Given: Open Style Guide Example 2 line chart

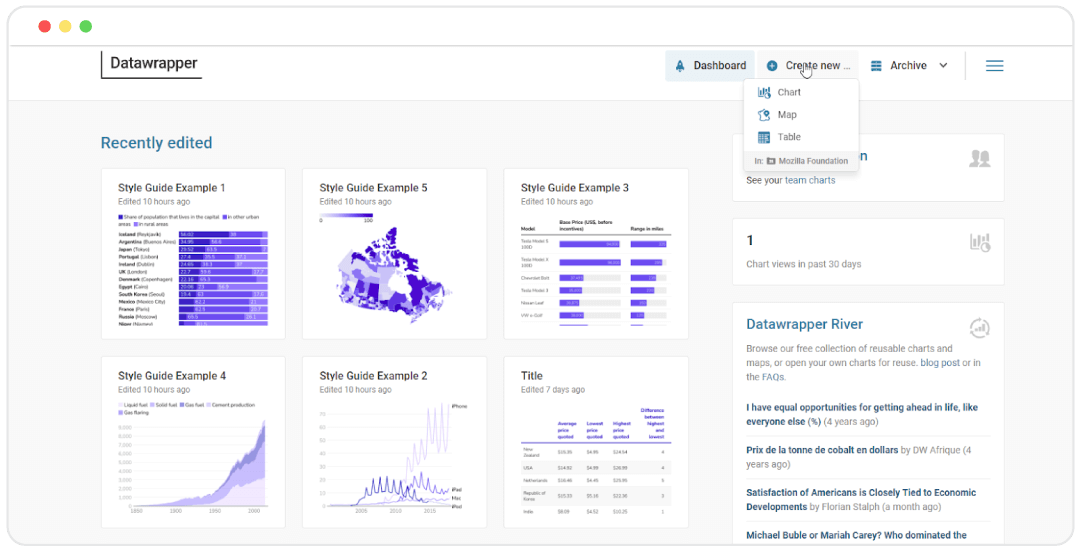Looking at the screenshot, I should click(x=394, y=442).
